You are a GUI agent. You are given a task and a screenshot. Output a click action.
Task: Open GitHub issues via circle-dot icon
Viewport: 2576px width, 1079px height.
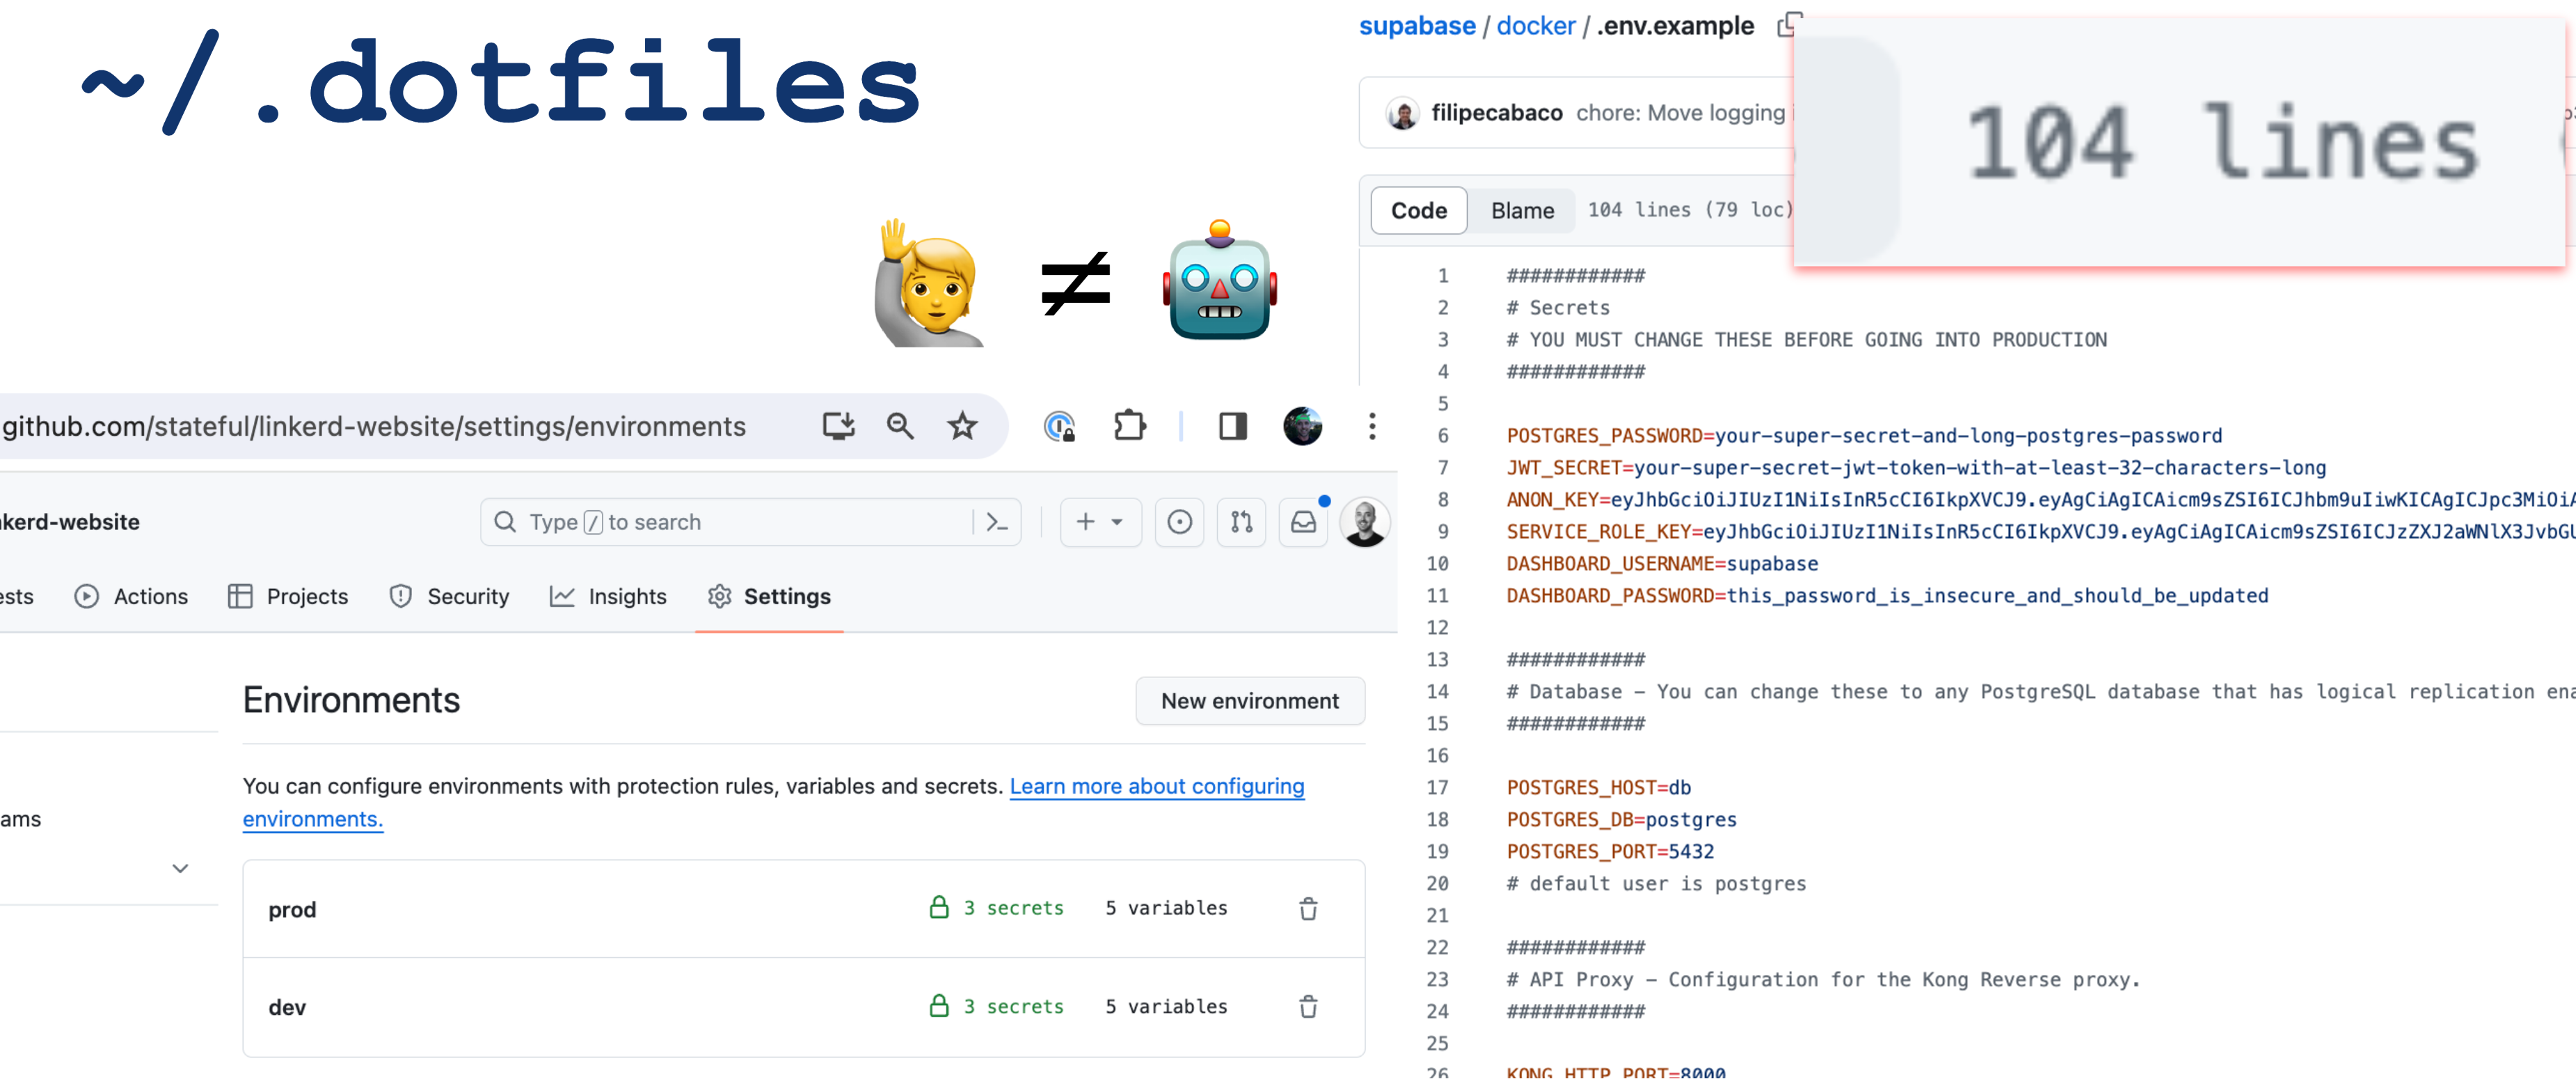(1180, 521)
